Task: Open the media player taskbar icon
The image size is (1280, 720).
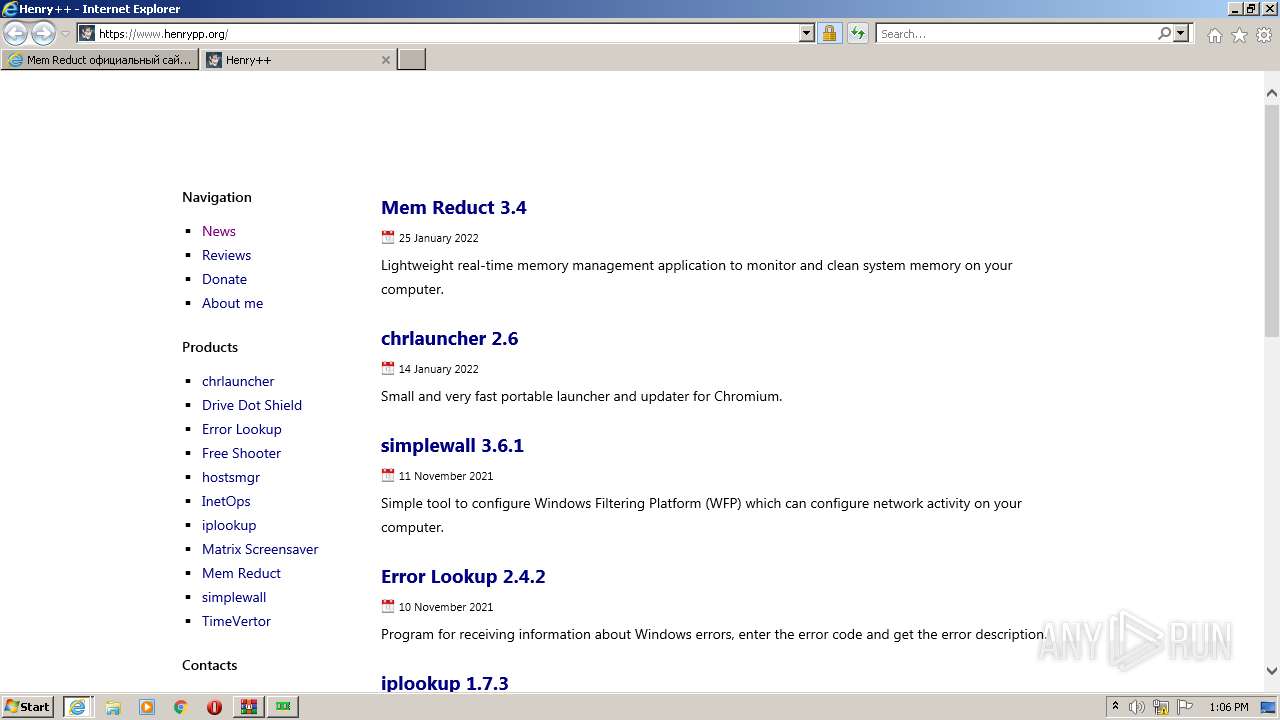Action: (x=147, y=707)
